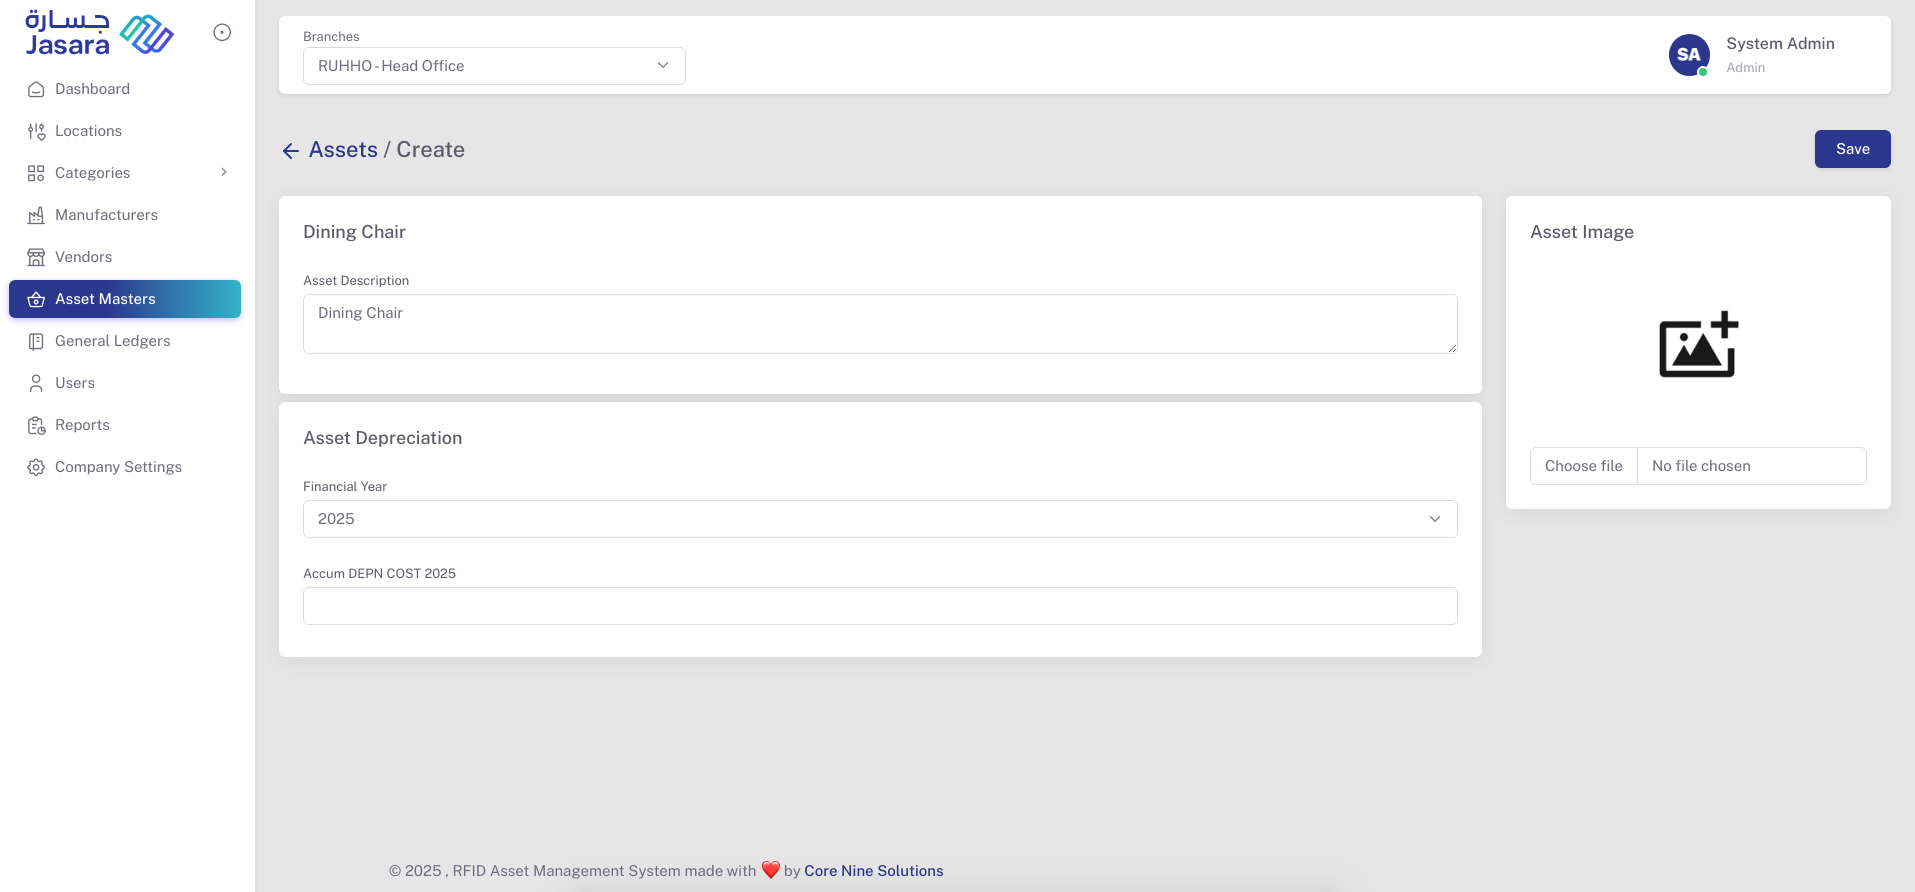1915x892 pixels.
Task: Click the back arrow beside Assets
Action: [x=291, y=150]
